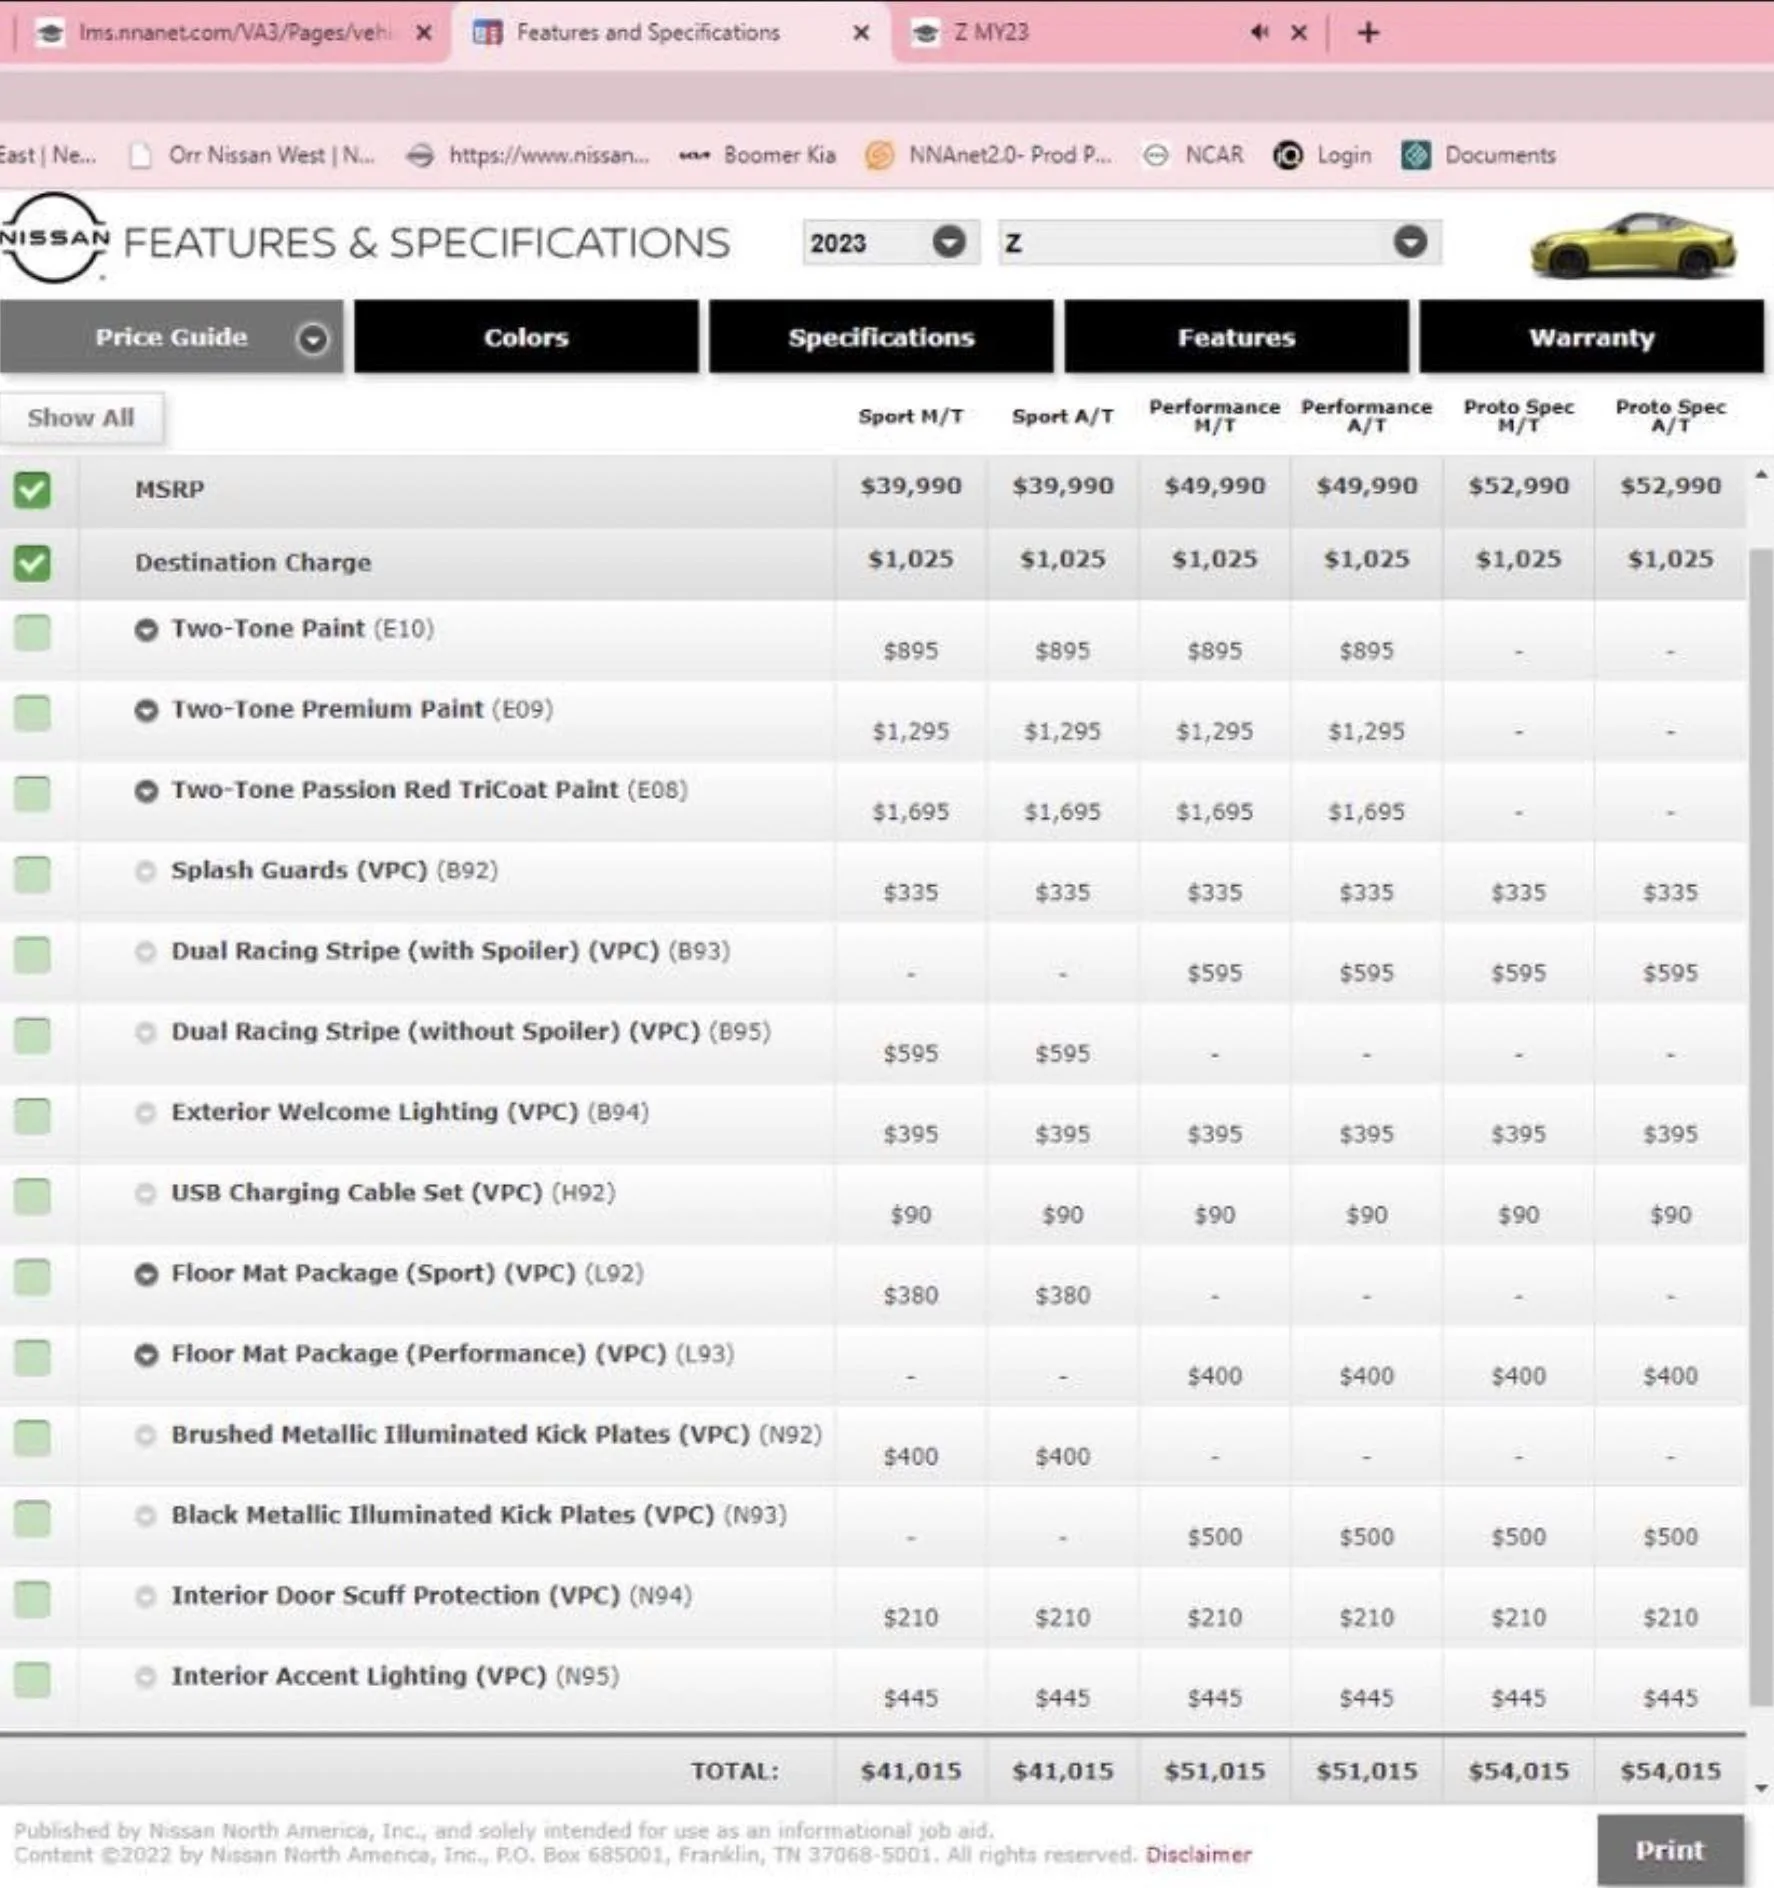1774x1888 pixels.
Task: Check the USB Charging Cable Set checkbox
Action: click(x=32, y=1196)
